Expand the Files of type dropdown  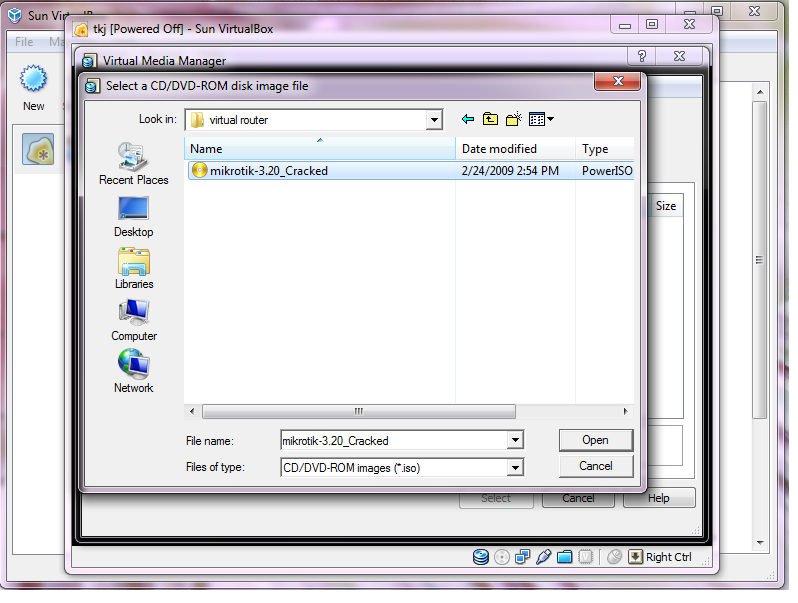coord(515,467)
